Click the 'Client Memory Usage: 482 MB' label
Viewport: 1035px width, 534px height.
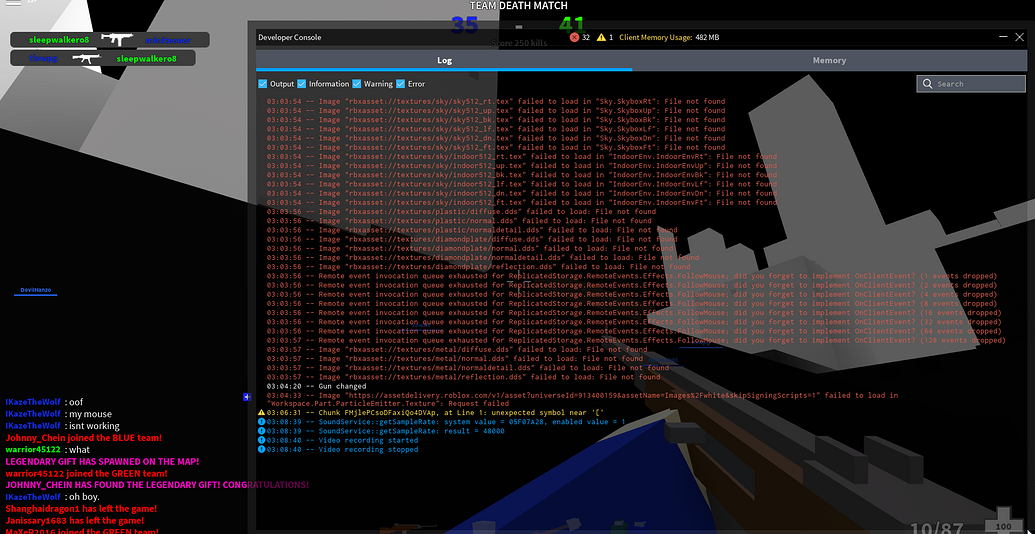coord(669,38)
